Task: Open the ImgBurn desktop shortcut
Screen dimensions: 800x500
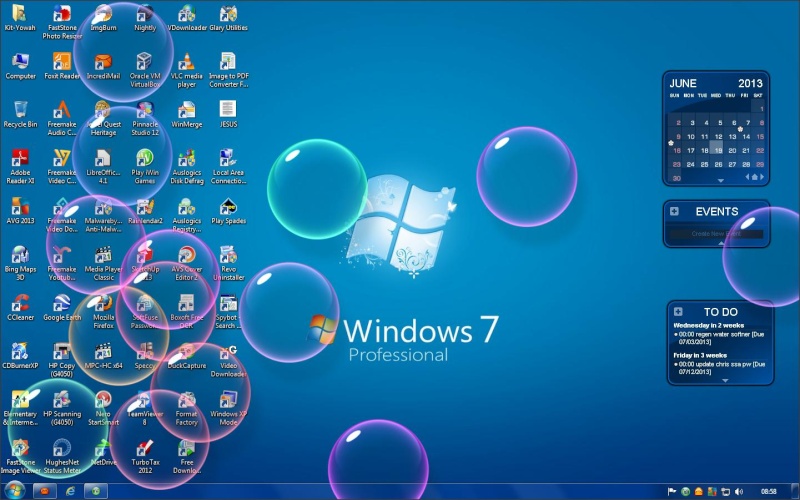Action: [104, 19]
